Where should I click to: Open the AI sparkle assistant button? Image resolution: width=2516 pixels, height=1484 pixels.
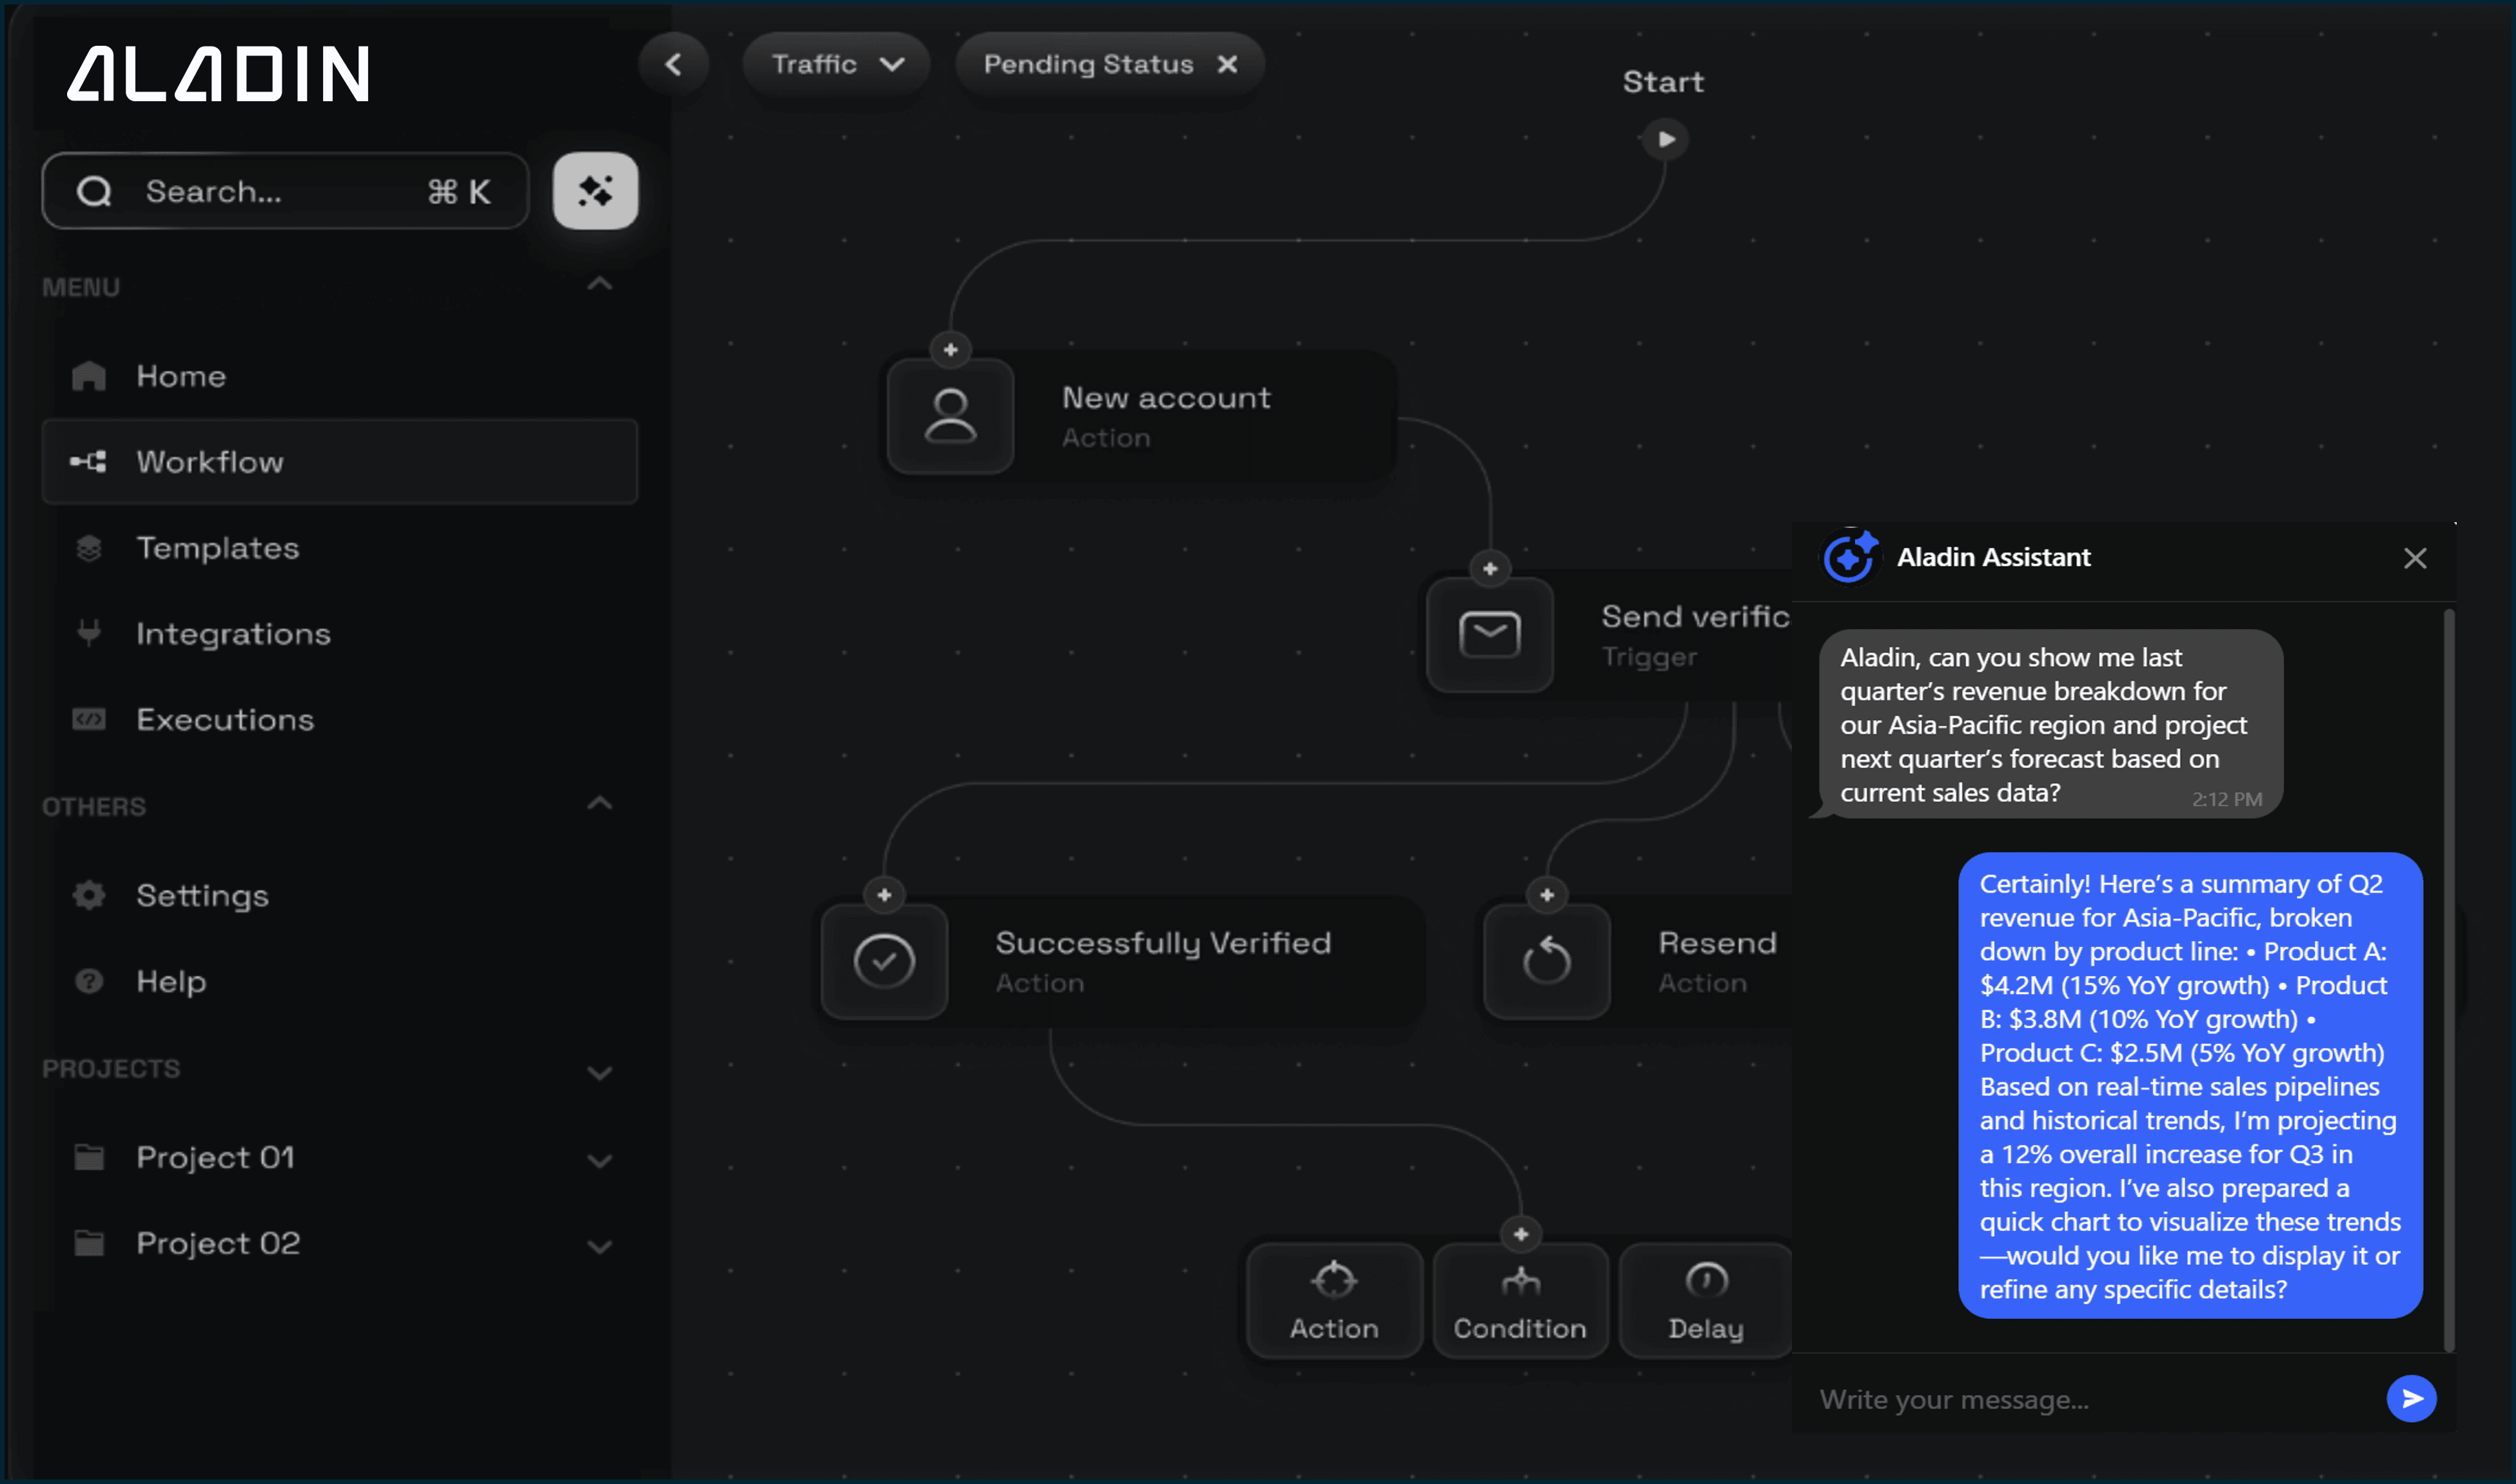pos(595,190)
